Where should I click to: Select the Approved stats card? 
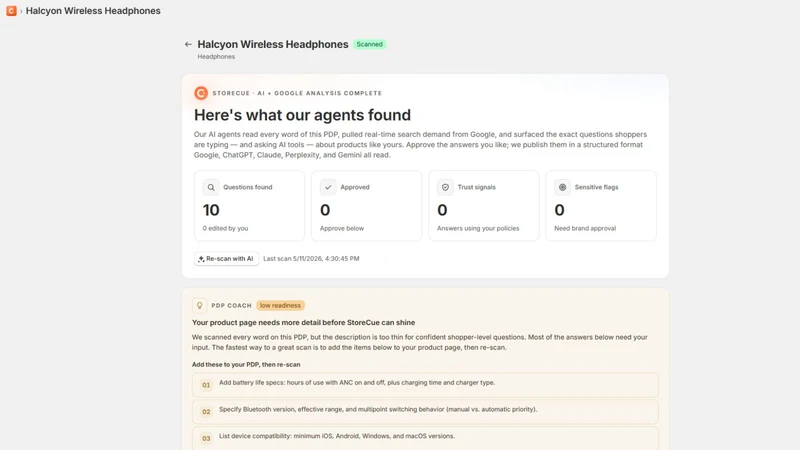367,206
